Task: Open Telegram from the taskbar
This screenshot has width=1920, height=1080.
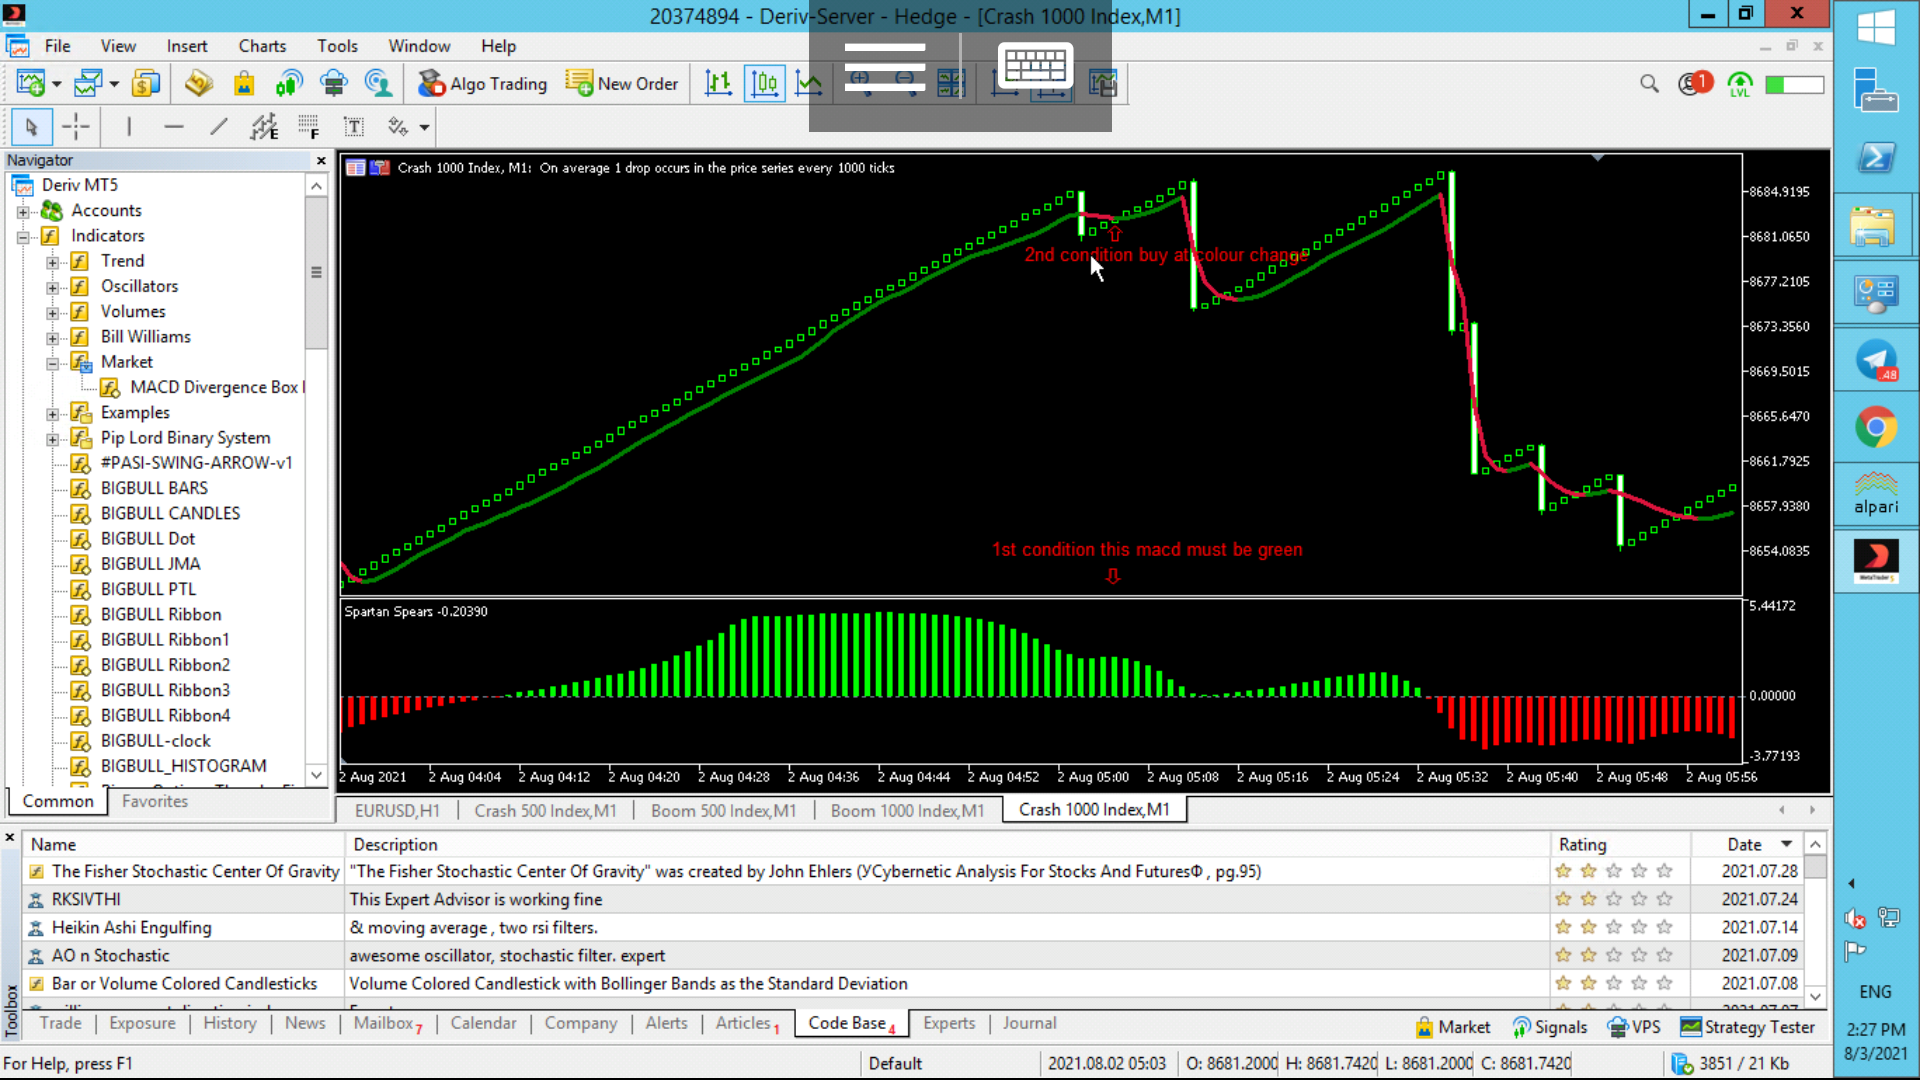Action: [x=1876, y=361]
